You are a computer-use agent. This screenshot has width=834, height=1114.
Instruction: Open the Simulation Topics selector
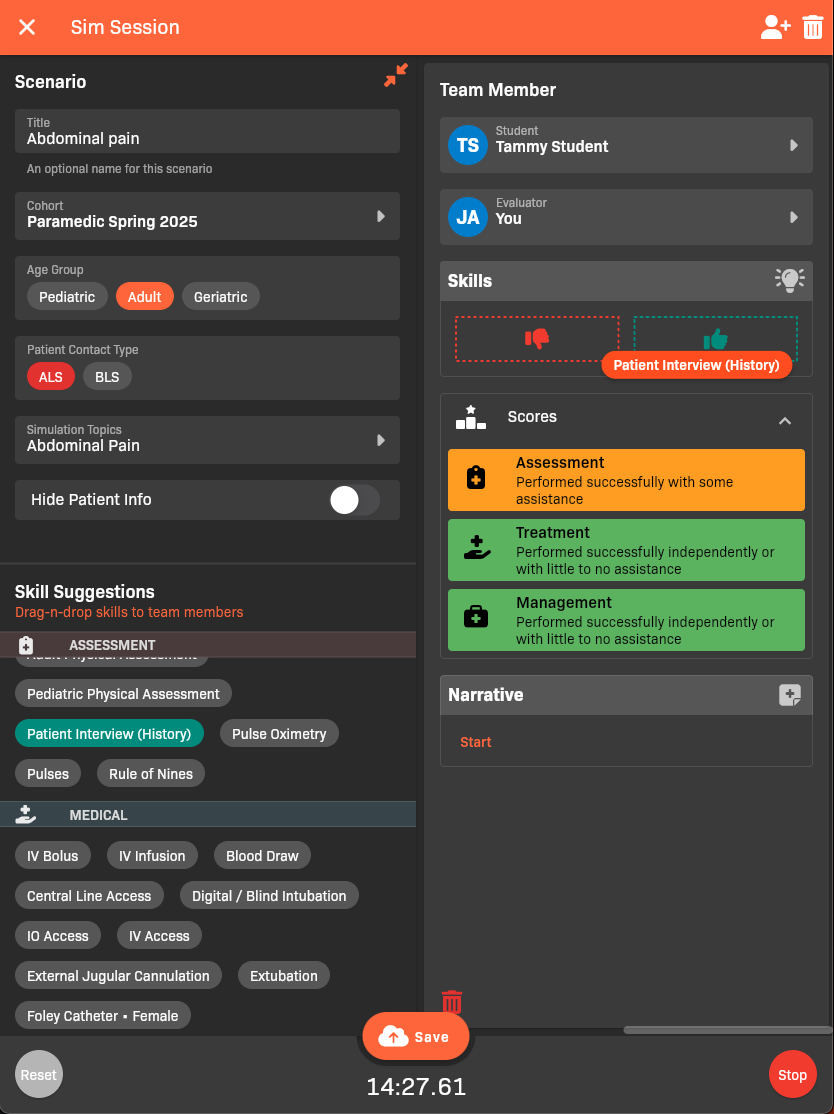point(207,440)
